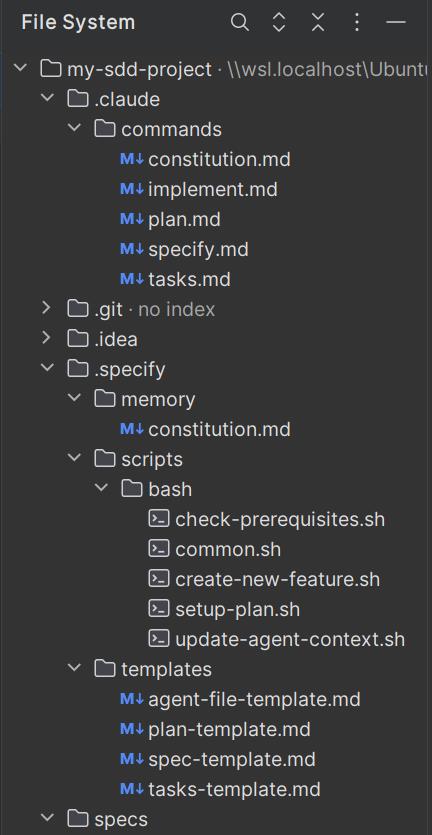432x835 pixels.
Task: Click the markdown icon next to plan.md
Action: point(132,219)
